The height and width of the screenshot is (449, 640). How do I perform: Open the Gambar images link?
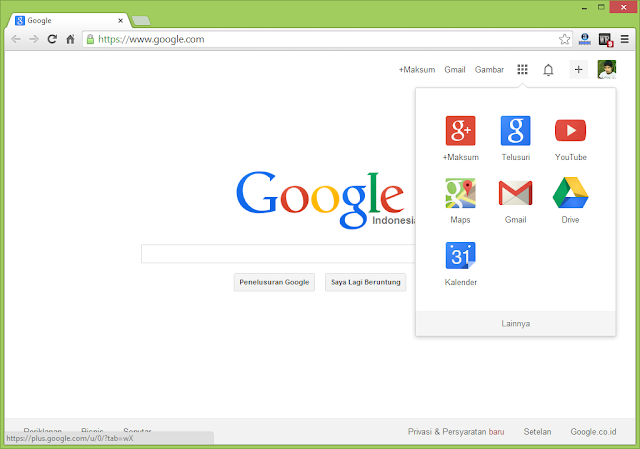(x=489, y=70)
